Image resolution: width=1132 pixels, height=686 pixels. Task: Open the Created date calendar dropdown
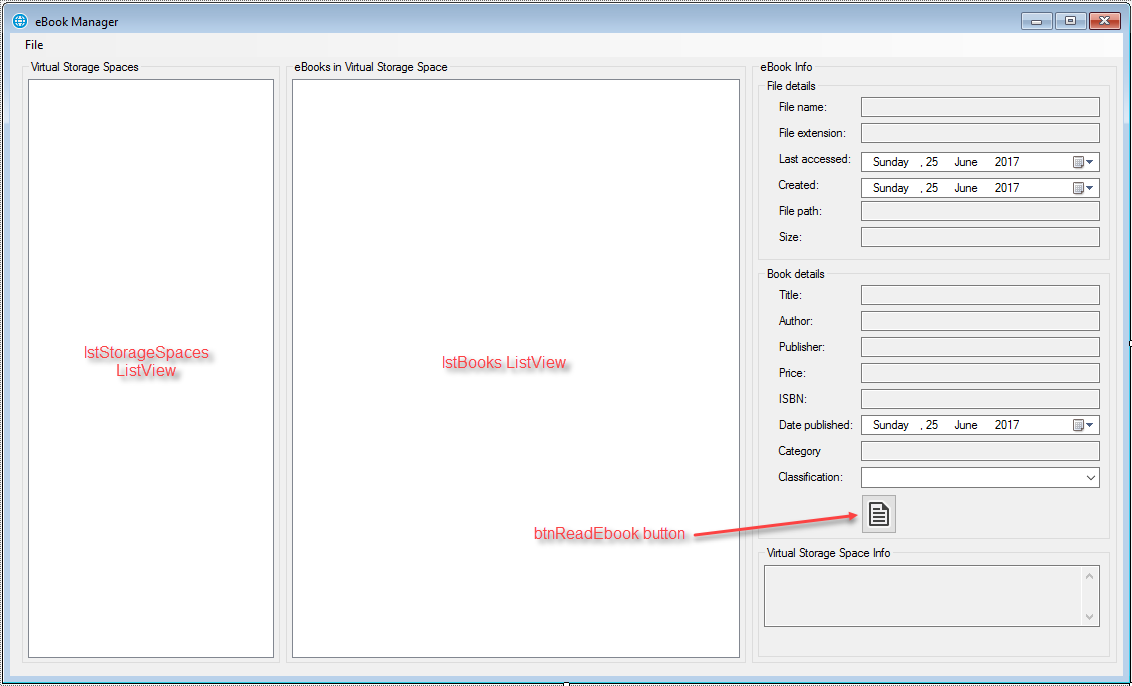click(x=1084, y=188)
